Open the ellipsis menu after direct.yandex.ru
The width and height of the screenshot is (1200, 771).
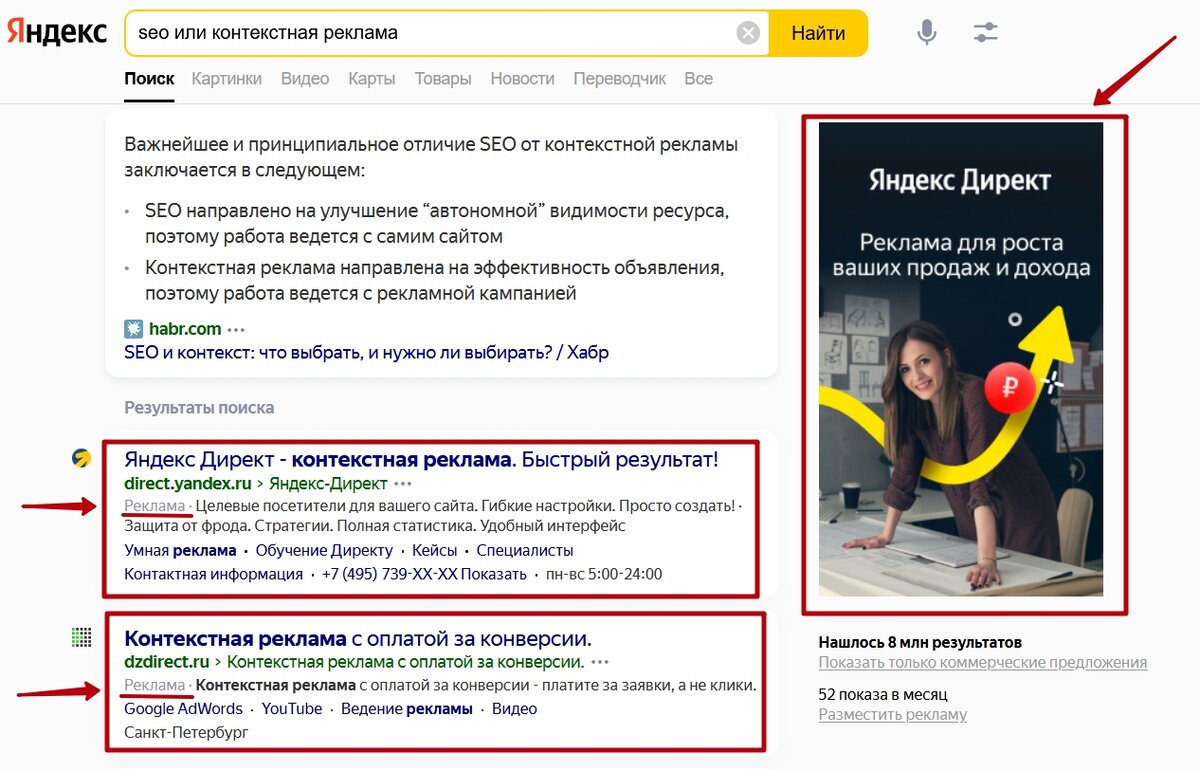coord(404,482)
